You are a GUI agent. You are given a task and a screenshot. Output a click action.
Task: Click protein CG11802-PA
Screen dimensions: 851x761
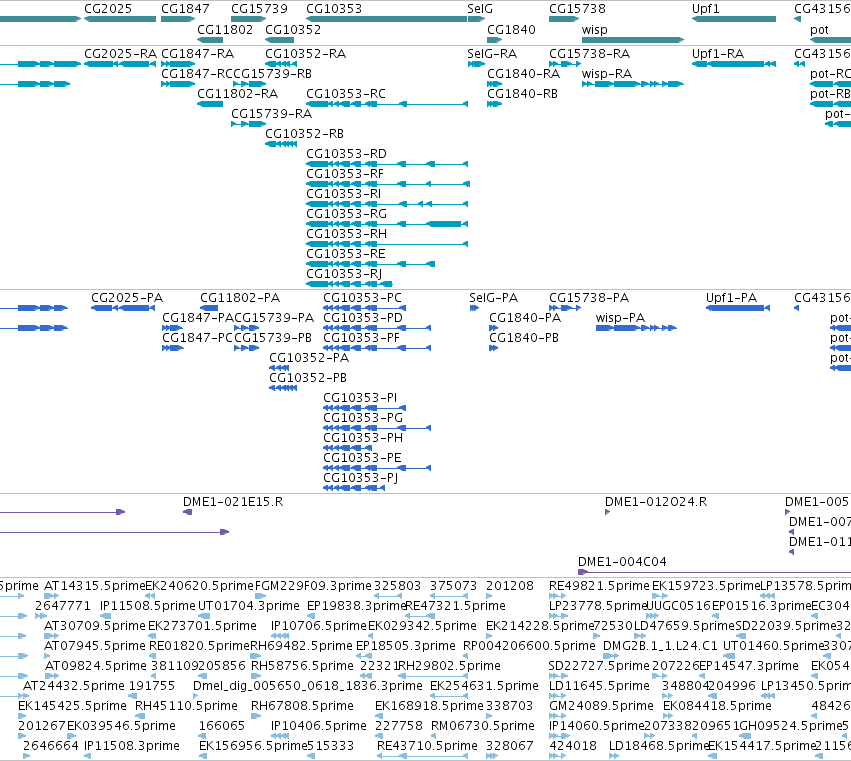point(240,298)
